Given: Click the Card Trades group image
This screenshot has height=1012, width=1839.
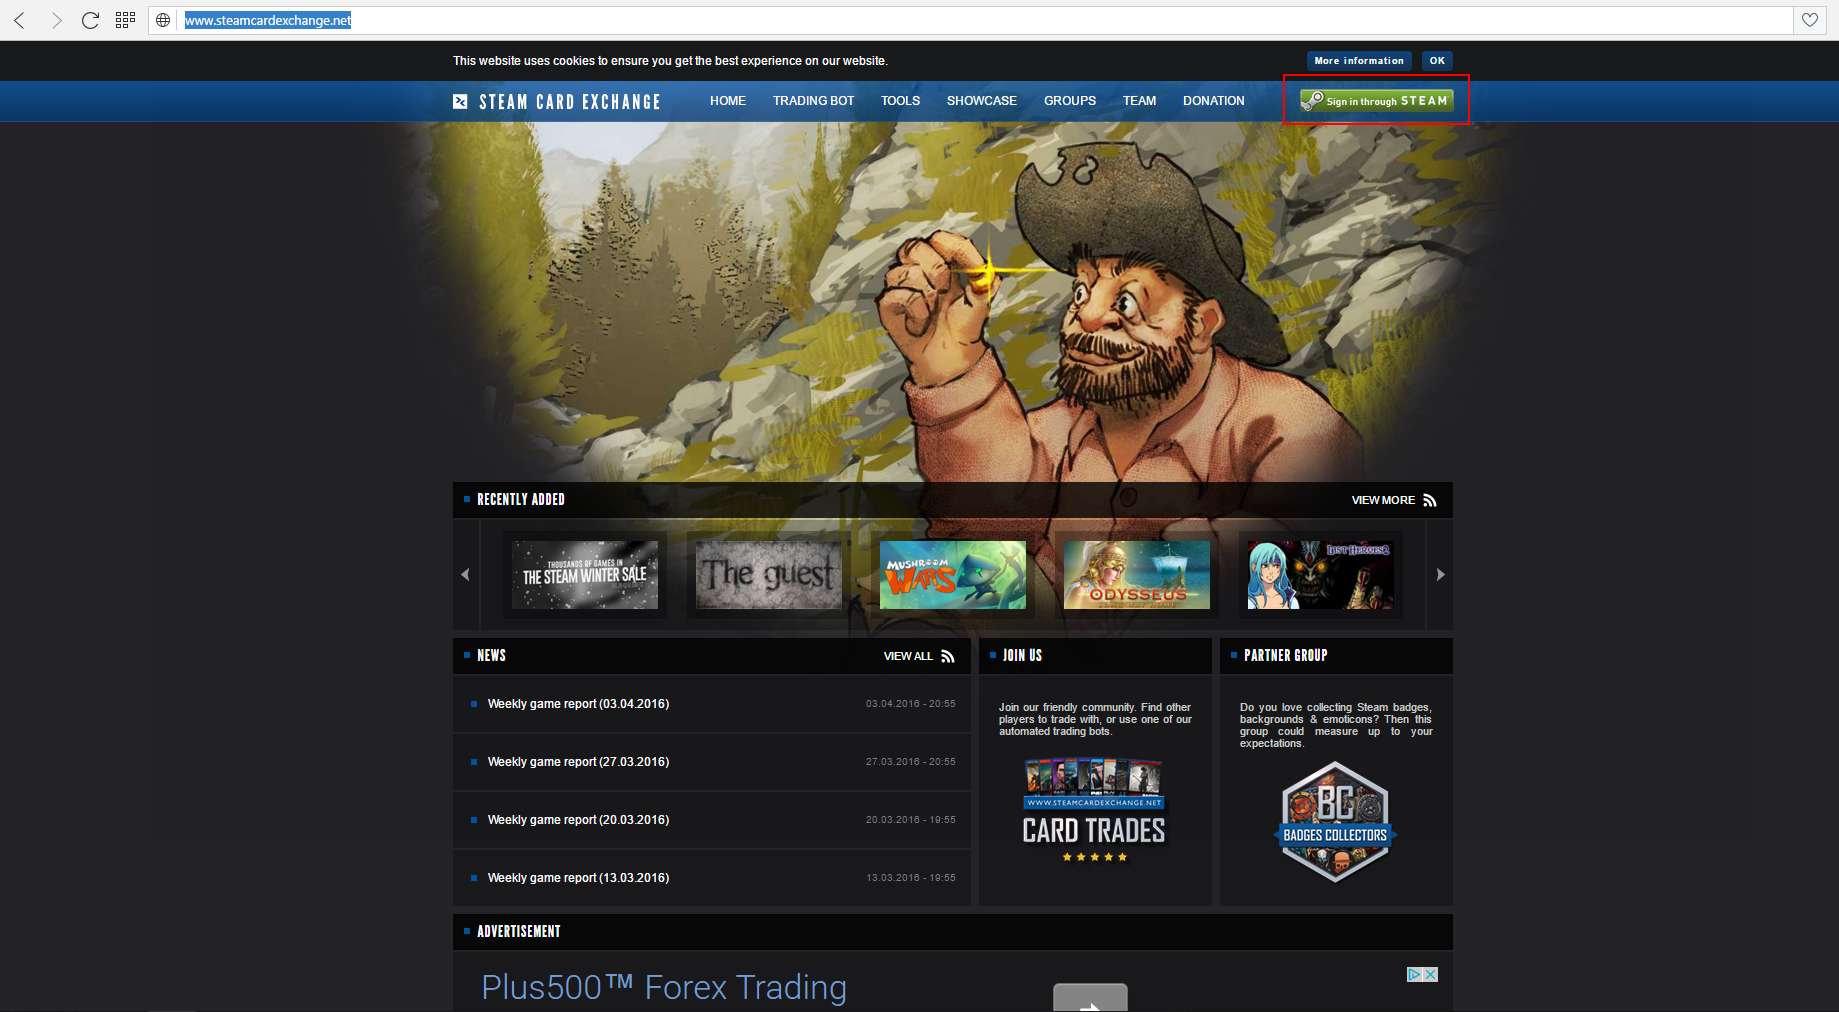Looking at the screenshot, I should pyautogui.click(x=1094, y=810).
